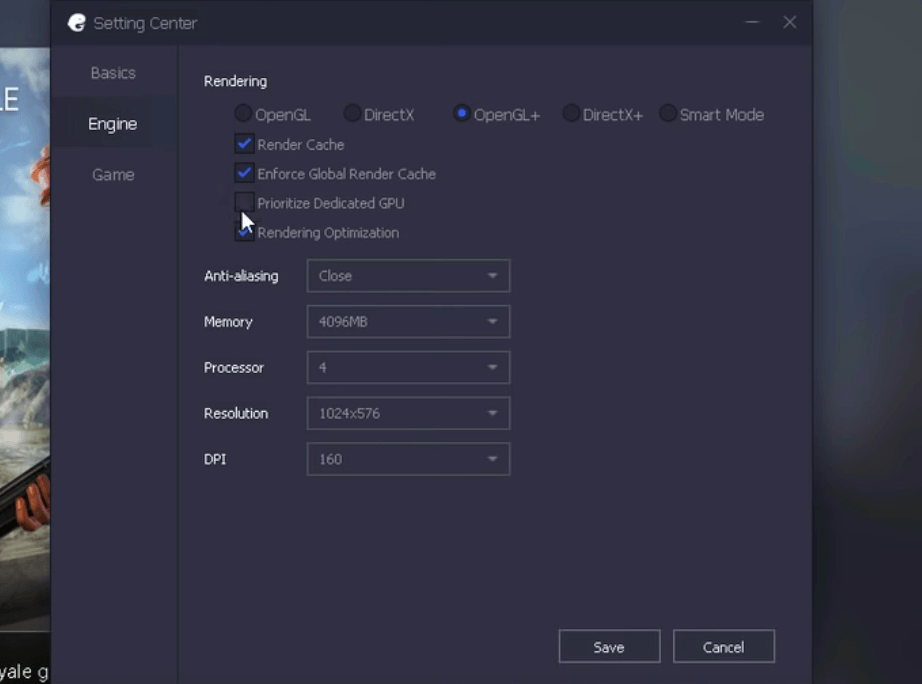
Task: Open the Processor count dropdown
Action: (x=408, y=368)
